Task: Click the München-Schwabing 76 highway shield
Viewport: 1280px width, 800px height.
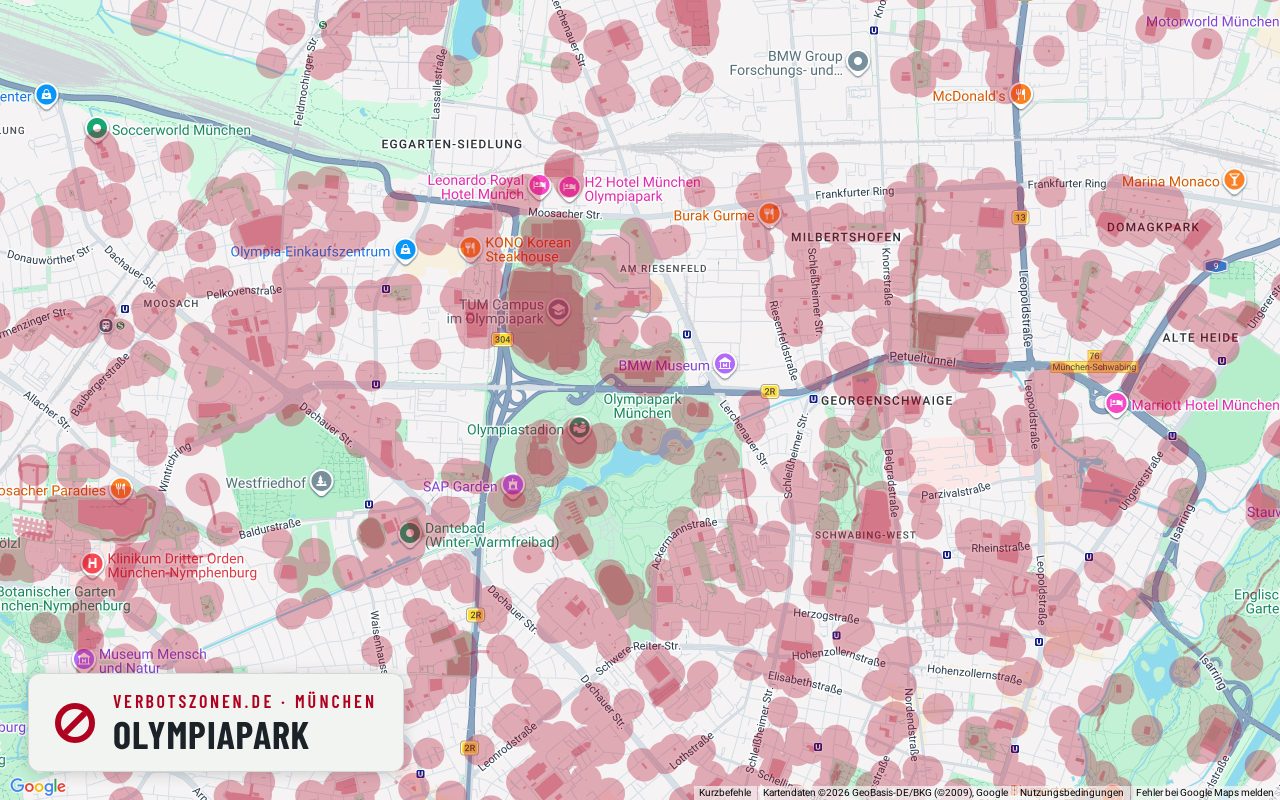Action: [1094, 361]
